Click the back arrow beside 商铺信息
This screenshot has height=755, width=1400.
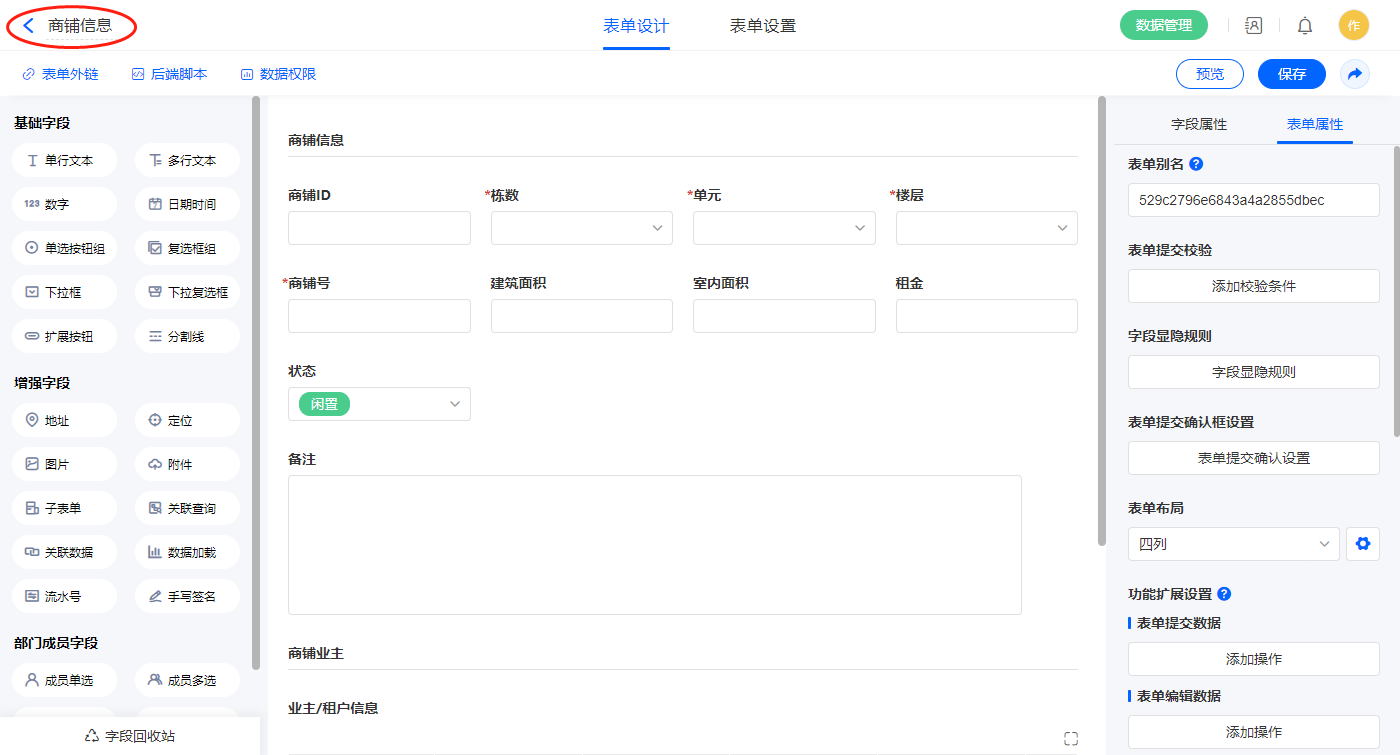click(28, 26)
